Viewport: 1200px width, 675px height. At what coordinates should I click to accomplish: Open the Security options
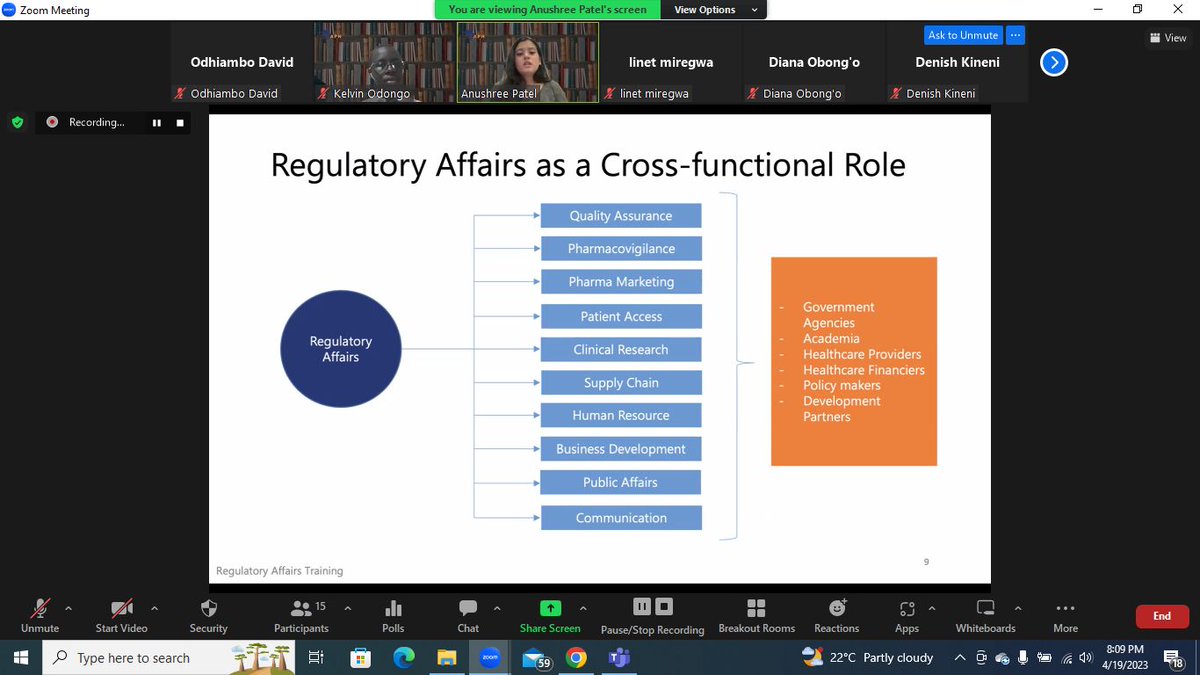[208, 615]
